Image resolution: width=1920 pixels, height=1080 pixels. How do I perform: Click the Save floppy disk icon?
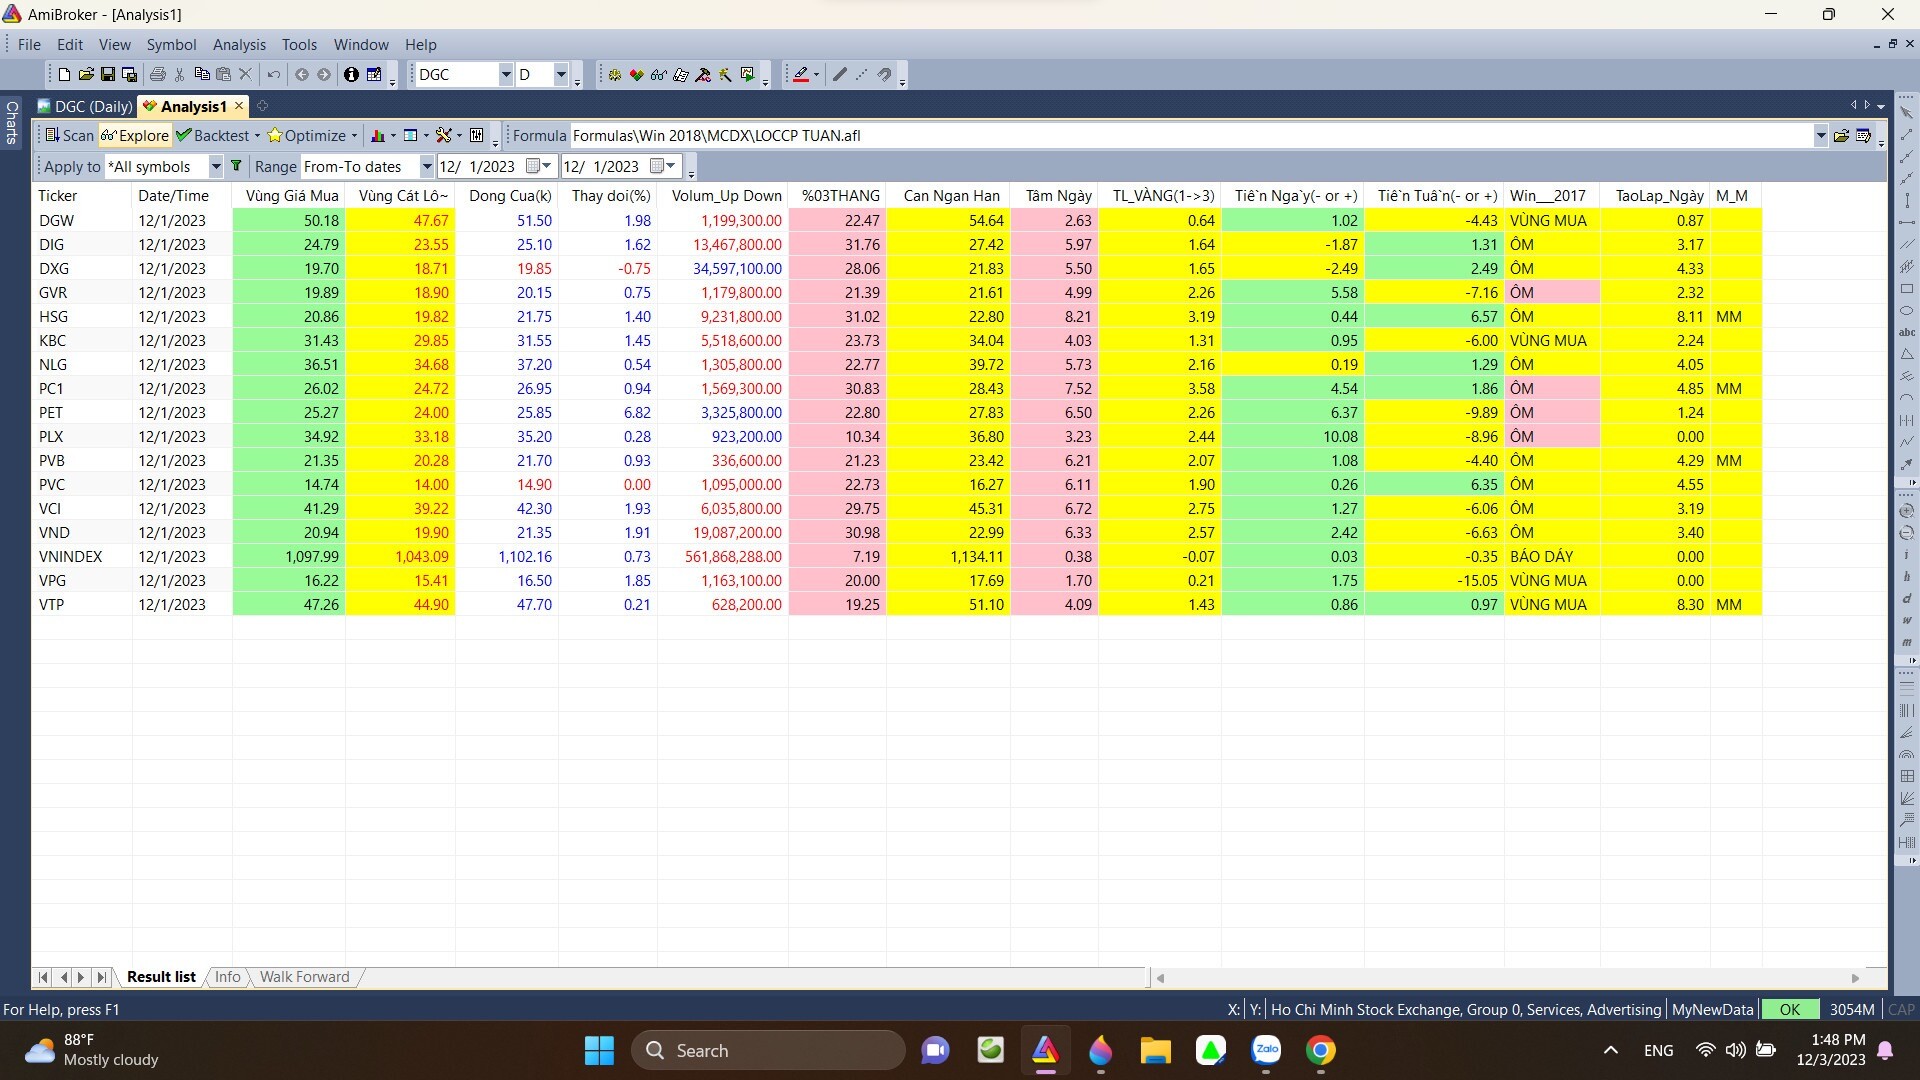point(108,75)
